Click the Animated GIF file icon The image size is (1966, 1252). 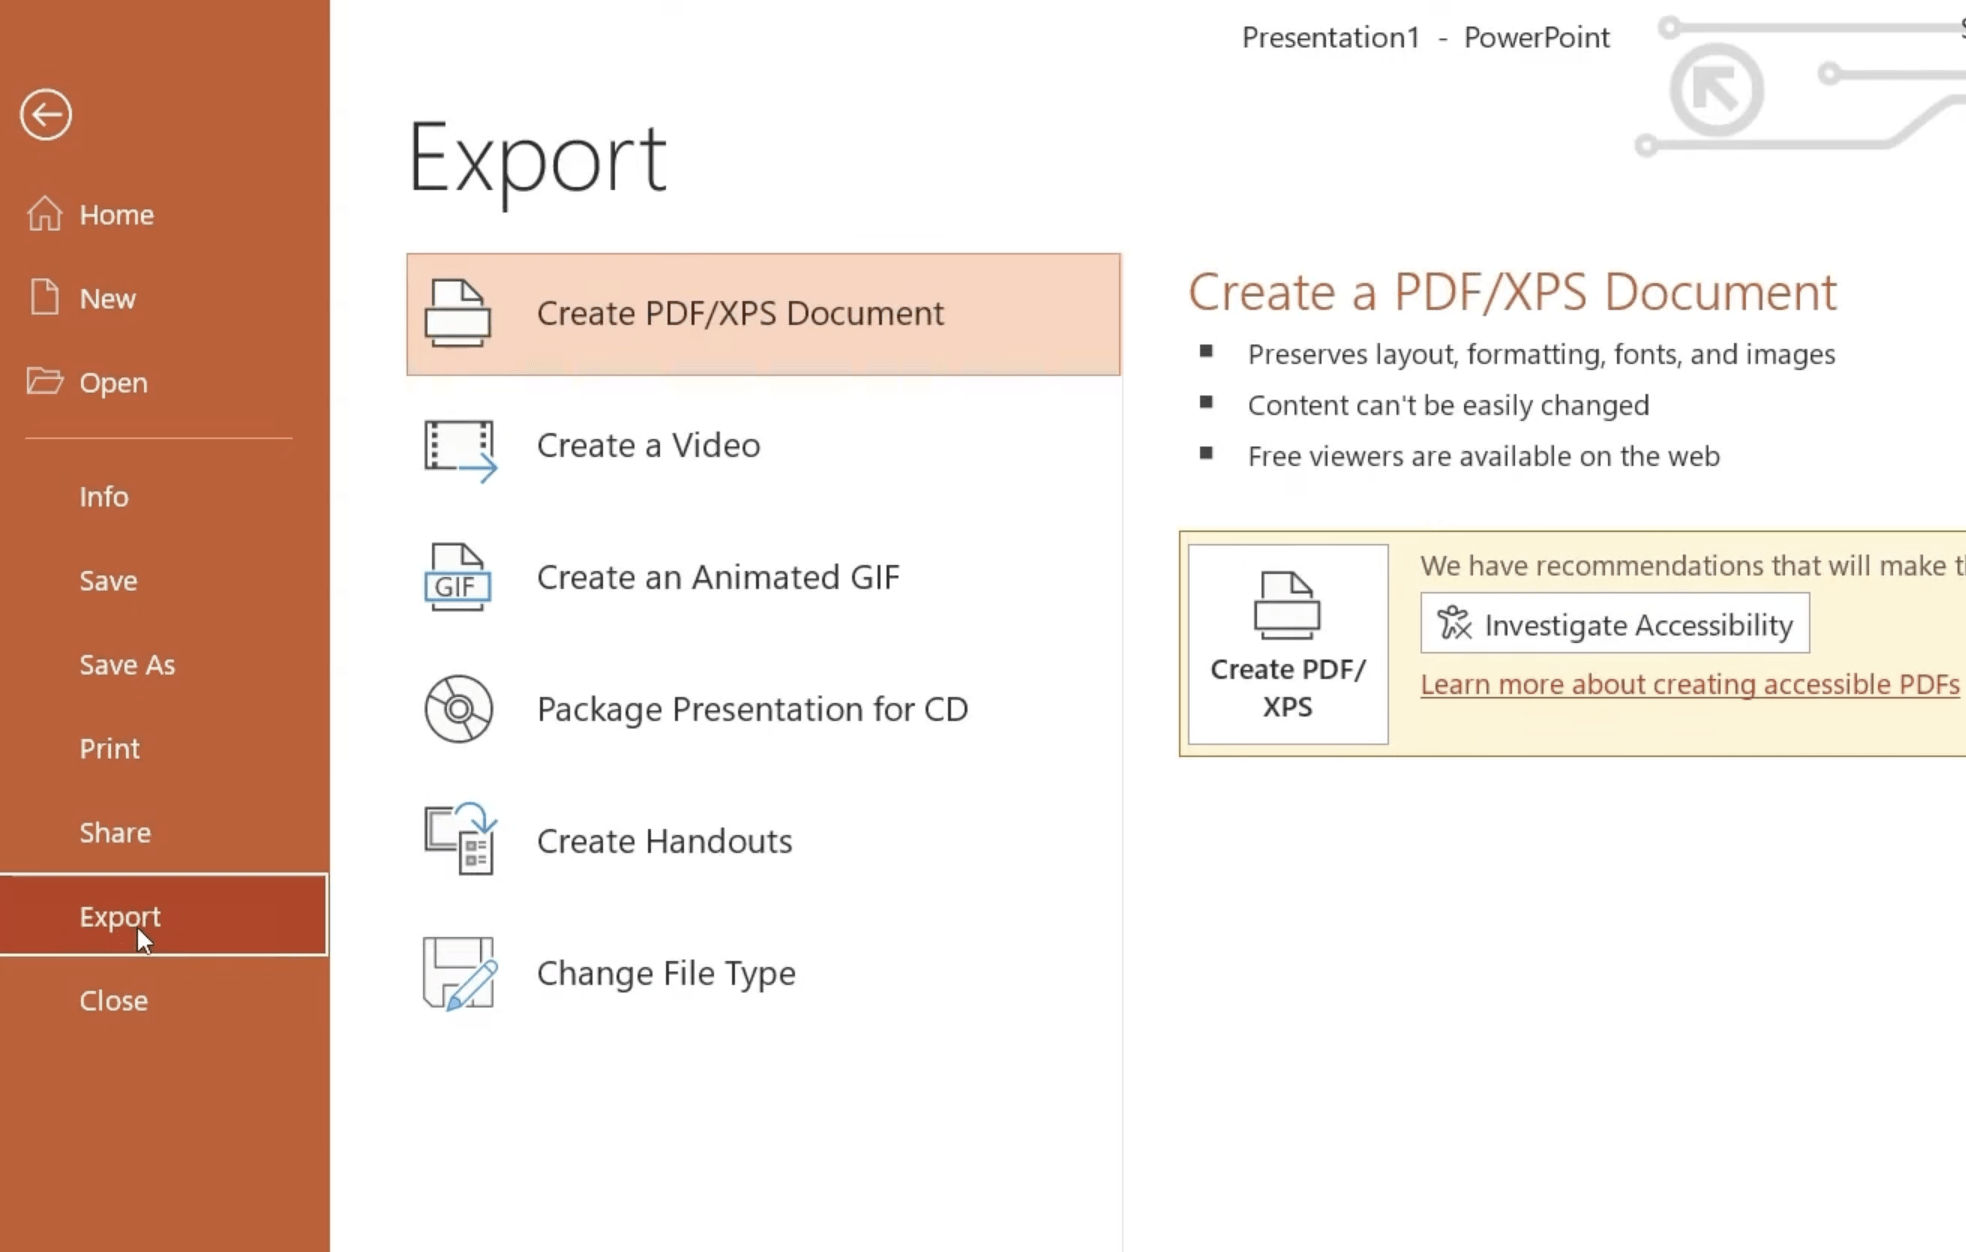458,577
